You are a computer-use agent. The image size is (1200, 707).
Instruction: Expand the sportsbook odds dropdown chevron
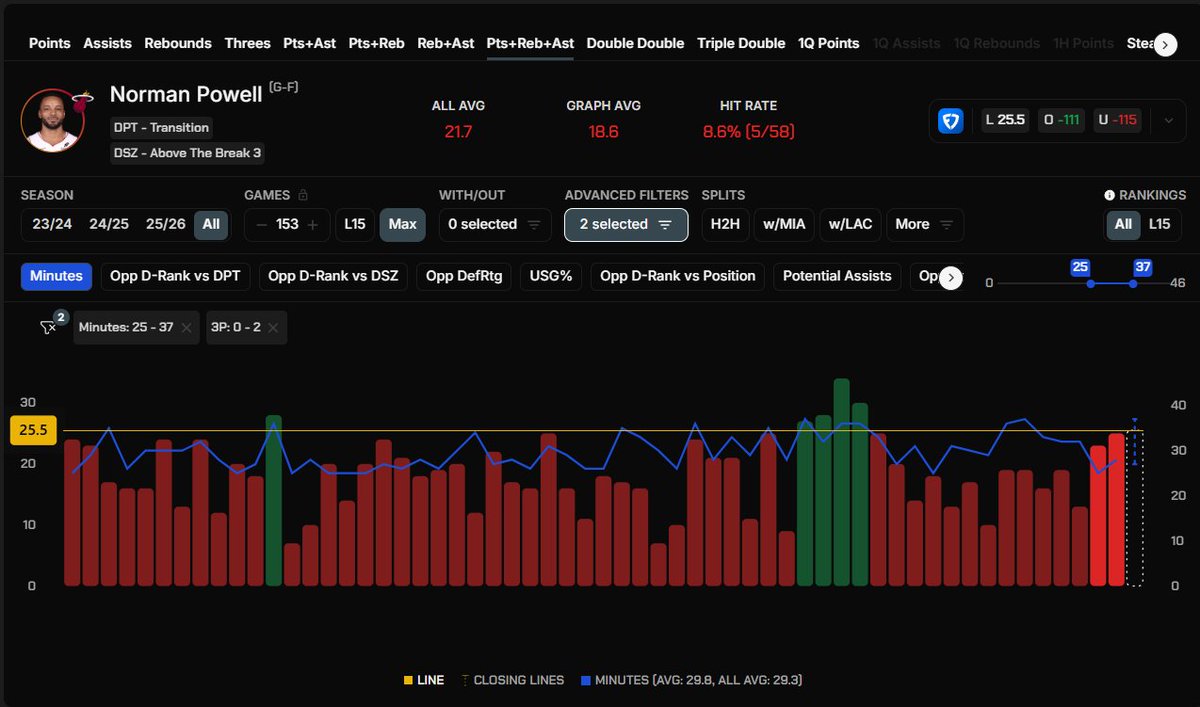1169,121
